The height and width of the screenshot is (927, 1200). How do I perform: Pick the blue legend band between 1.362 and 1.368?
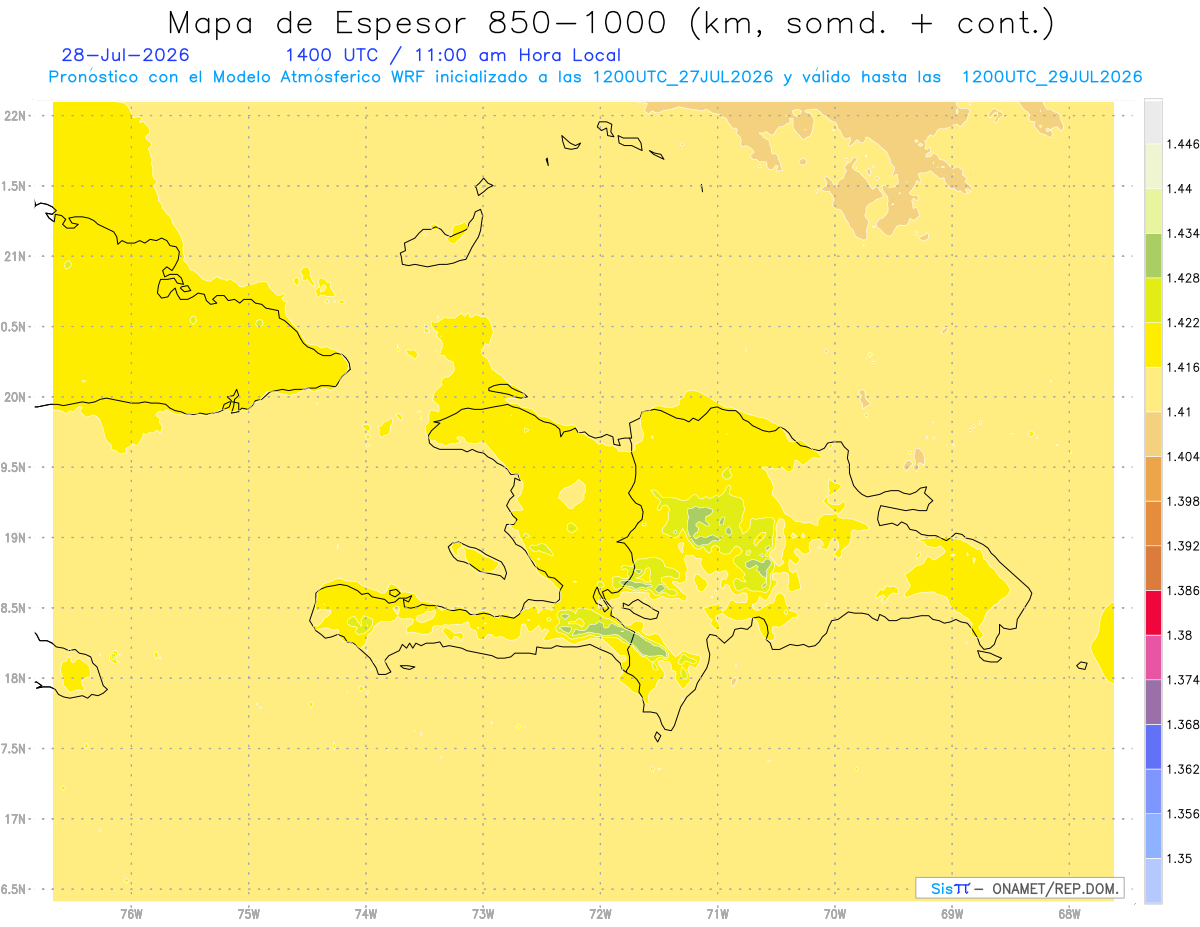tap(1153, 746)
